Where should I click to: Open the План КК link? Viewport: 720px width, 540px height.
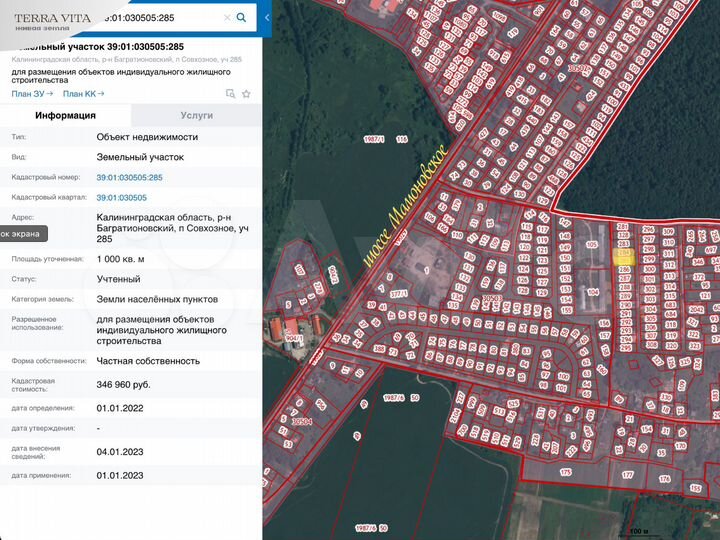point(80,94)
